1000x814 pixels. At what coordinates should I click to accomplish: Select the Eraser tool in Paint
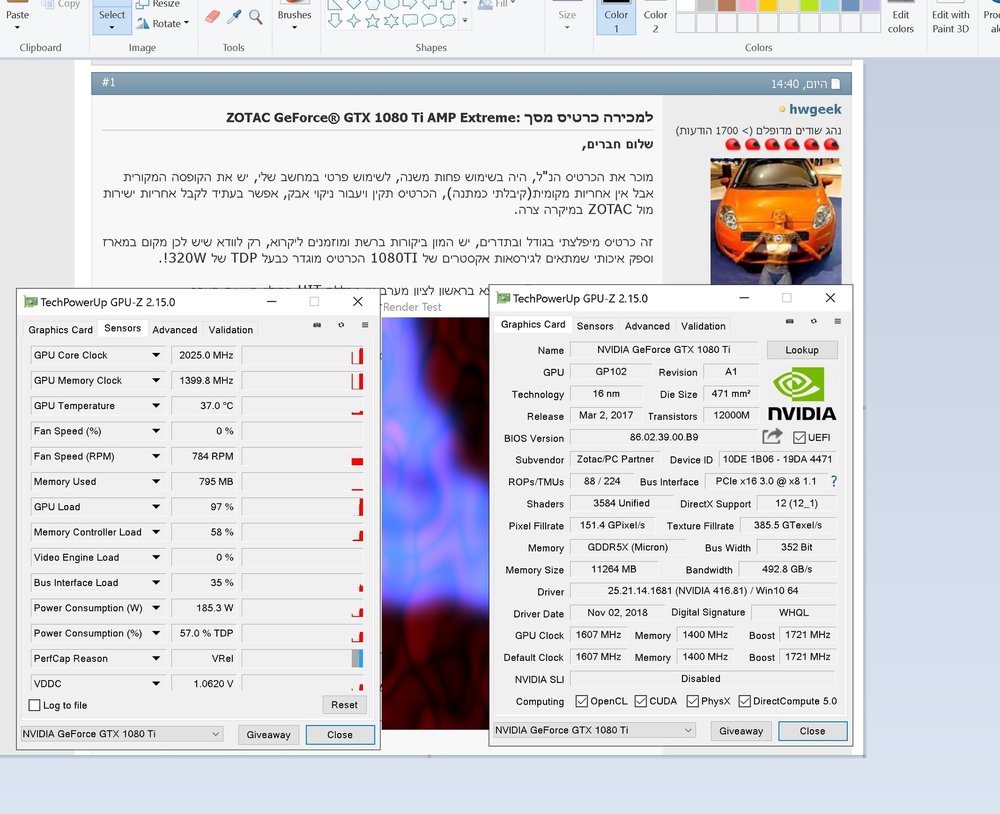212,17
